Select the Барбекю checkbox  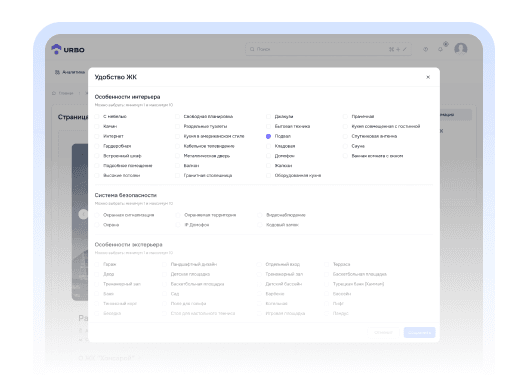(259, 294)
